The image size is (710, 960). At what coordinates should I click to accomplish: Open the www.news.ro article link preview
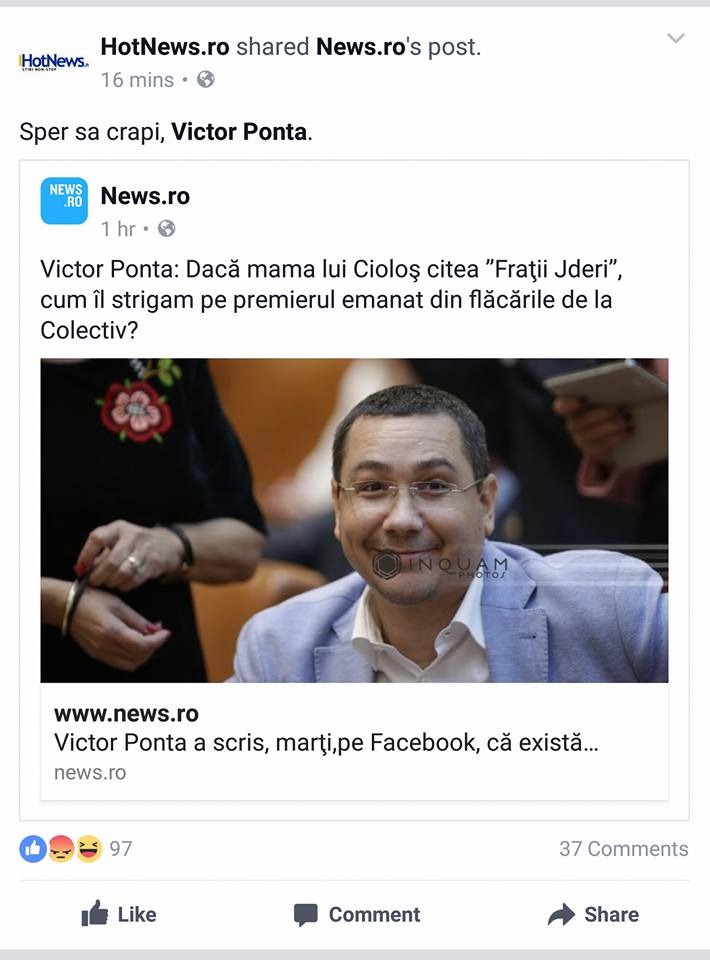pyautogui.click(x=354, y=741)
